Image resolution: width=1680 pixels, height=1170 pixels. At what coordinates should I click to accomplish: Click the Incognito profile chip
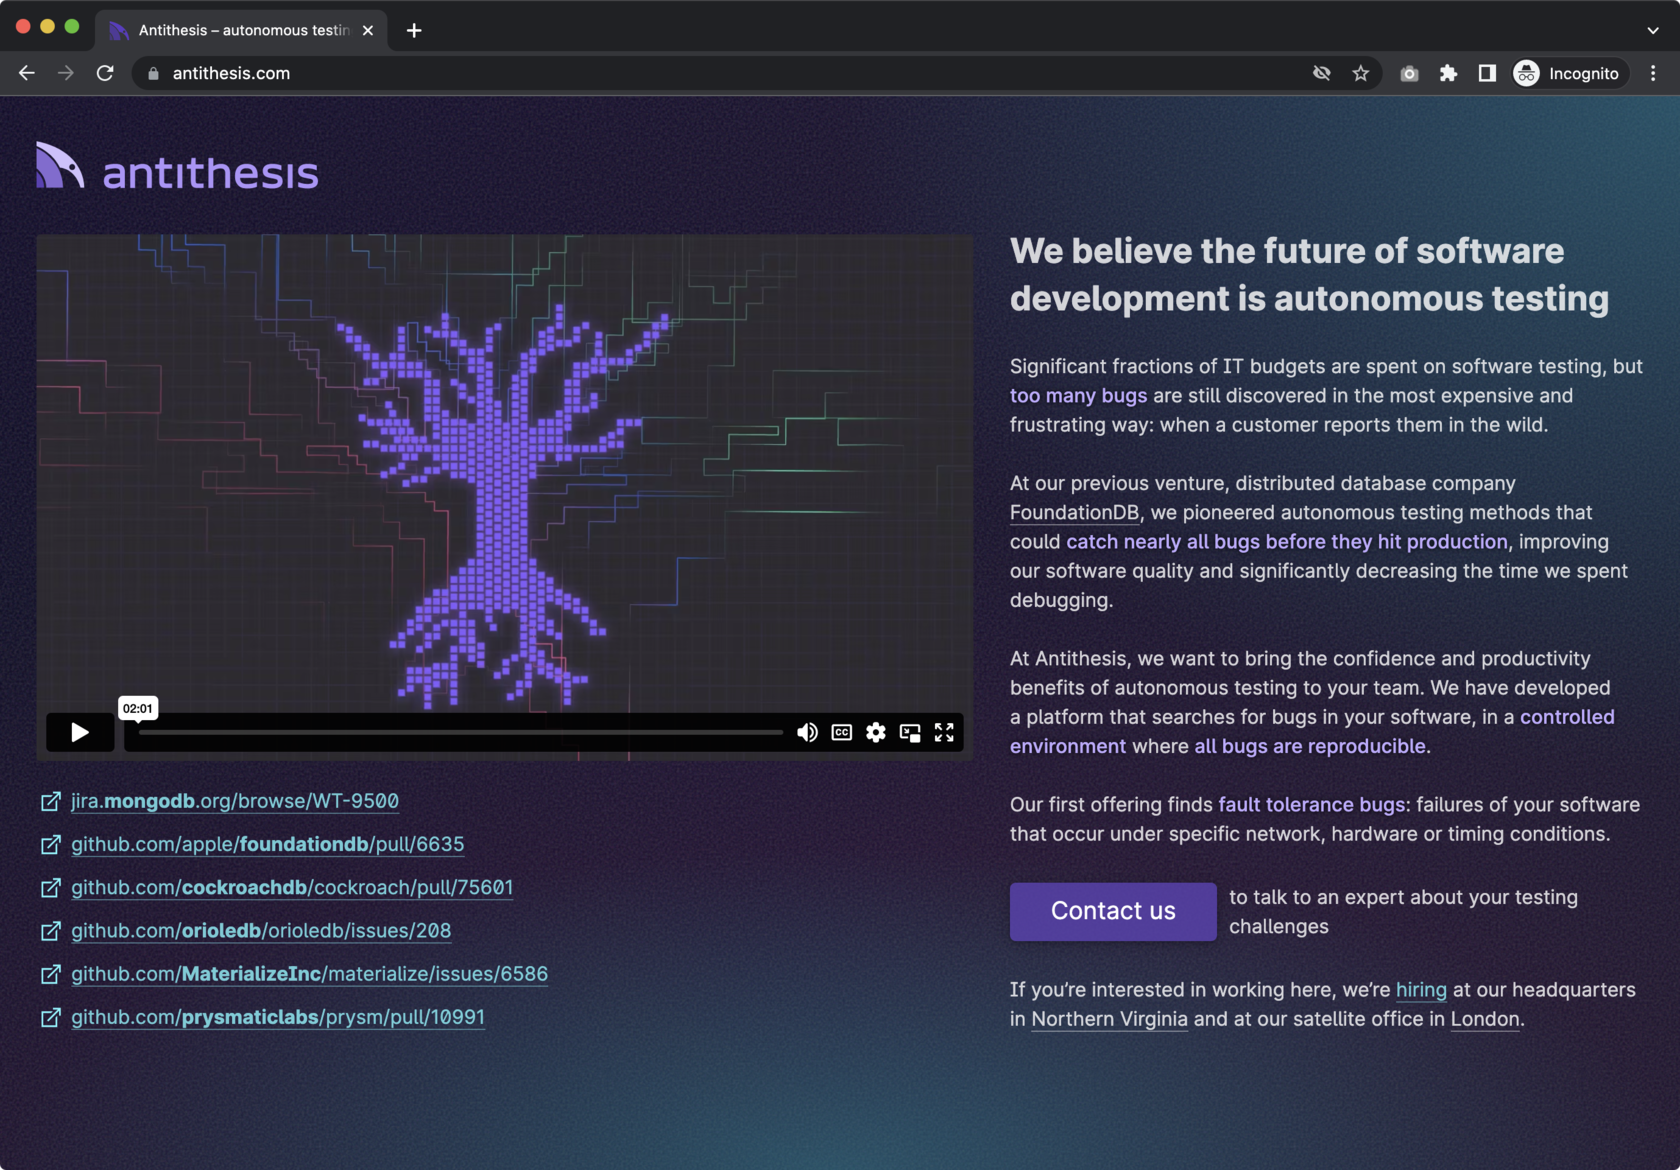tap(1568, 73)
